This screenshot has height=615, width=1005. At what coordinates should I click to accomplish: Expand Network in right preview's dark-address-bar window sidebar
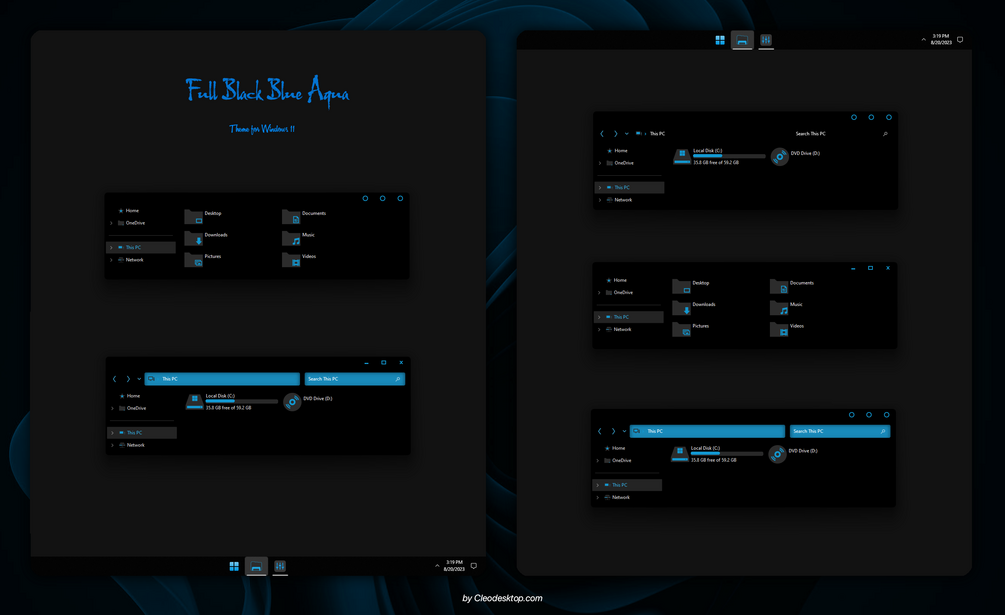pos(600,200)
